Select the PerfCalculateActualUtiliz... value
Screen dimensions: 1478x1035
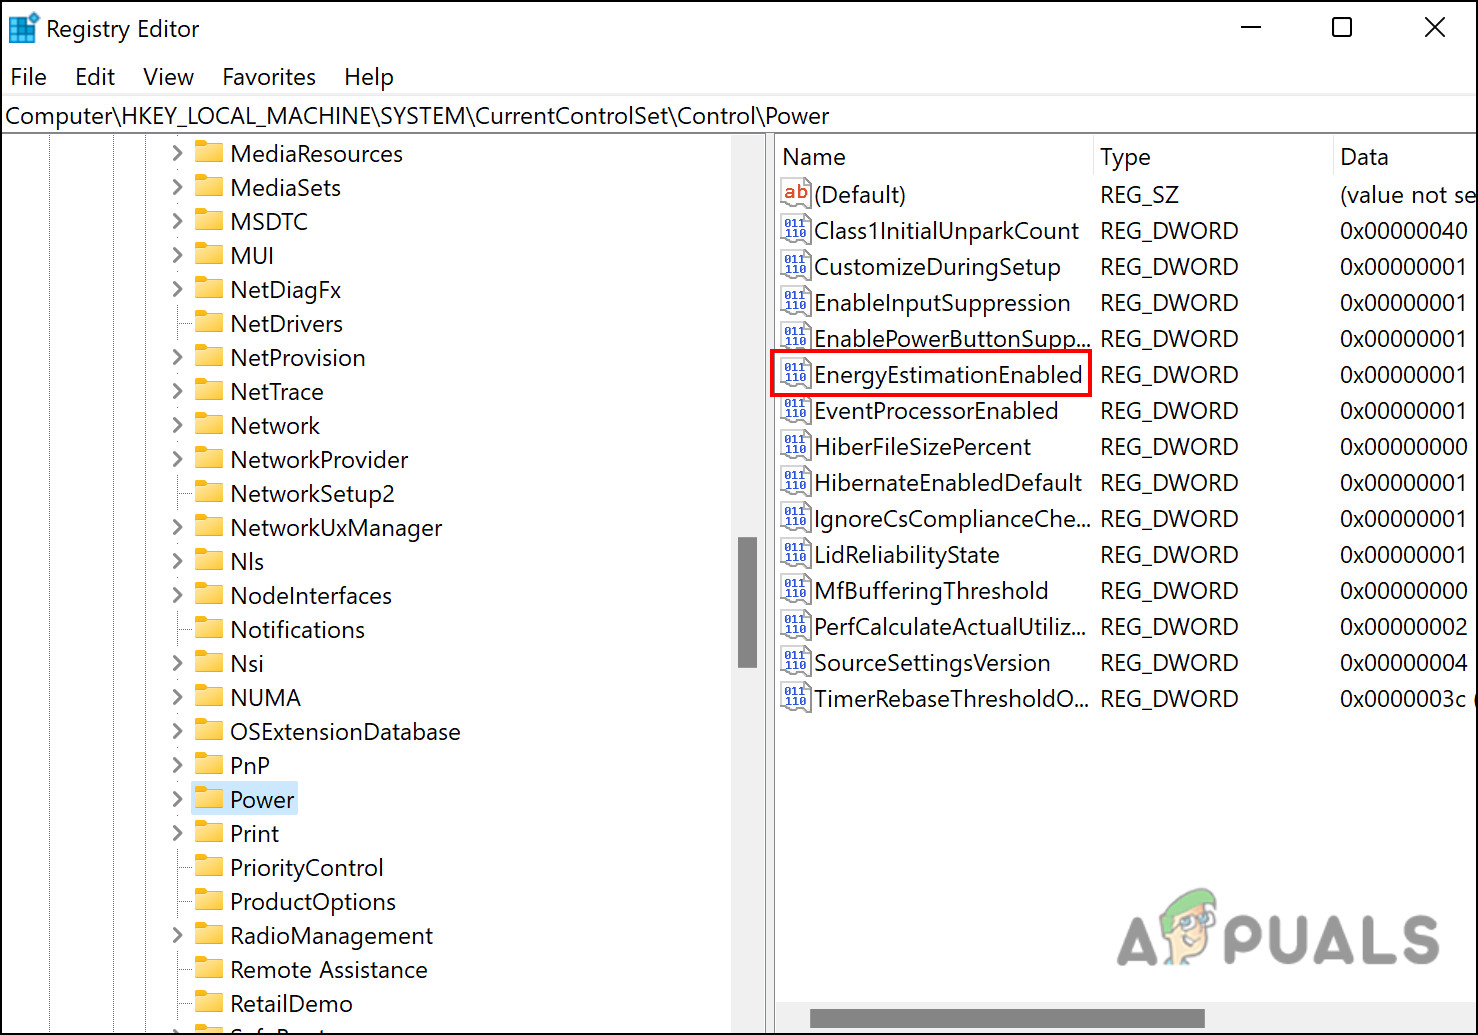(950, 627)
